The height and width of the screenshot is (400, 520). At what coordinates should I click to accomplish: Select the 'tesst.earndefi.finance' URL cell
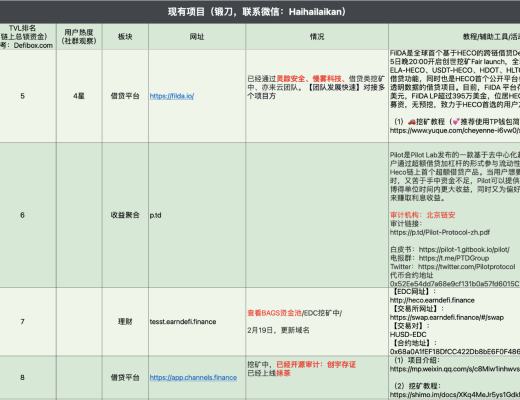click(197, 321)
